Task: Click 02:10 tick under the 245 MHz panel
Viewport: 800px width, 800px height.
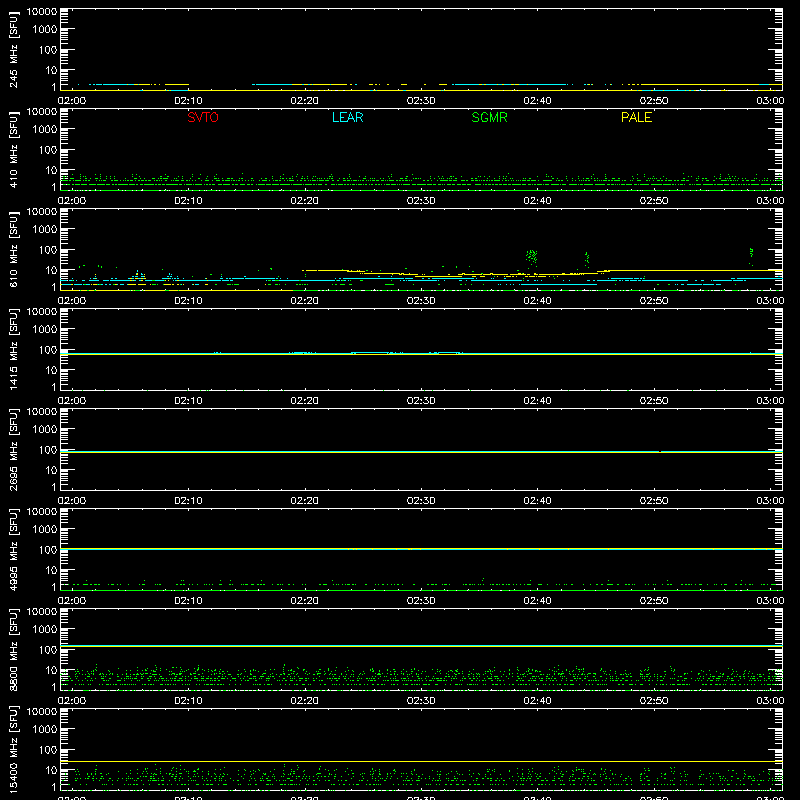Action: click(188, 101)
